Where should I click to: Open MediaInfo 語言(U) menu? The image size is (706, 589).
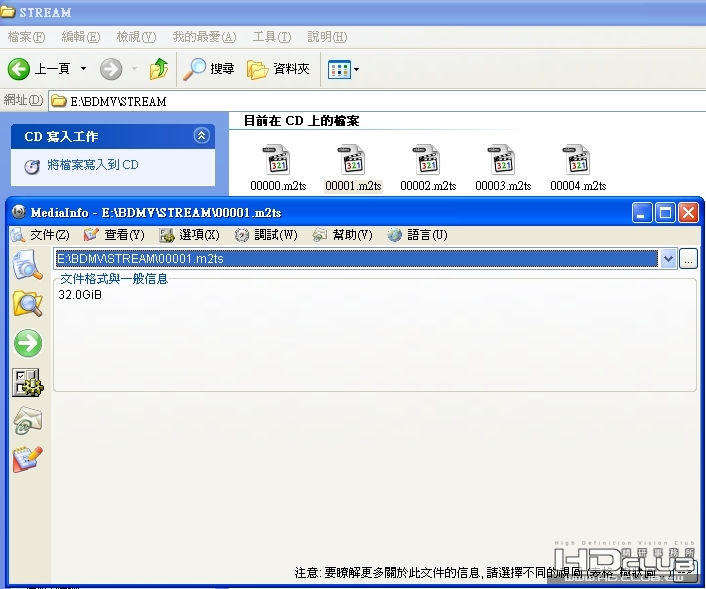pyautogui.click(x=417, y=235)
